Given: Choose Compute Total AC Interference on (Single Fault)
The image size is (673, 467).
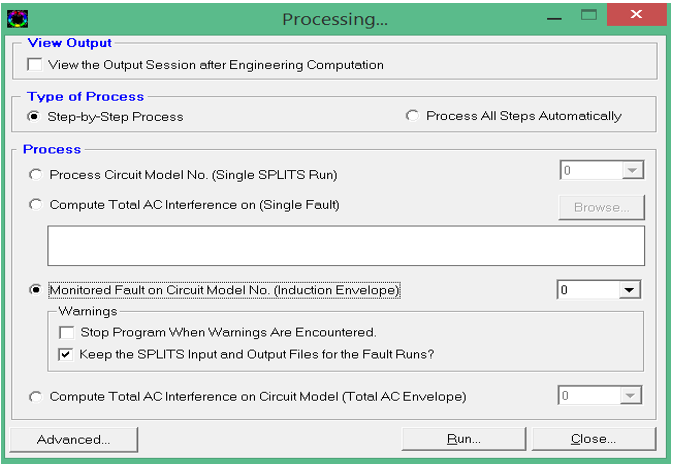Looking at the screenshot, I should click(36, 205).
